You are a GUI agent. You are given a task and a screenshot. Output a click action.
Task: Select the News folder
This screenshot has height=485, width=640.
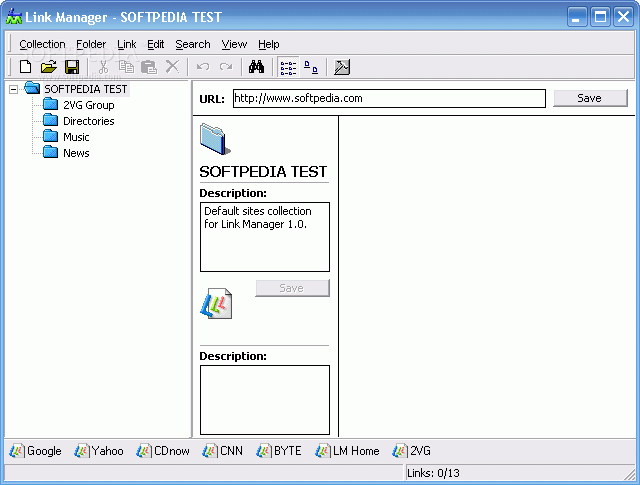(x=76, y=153)
